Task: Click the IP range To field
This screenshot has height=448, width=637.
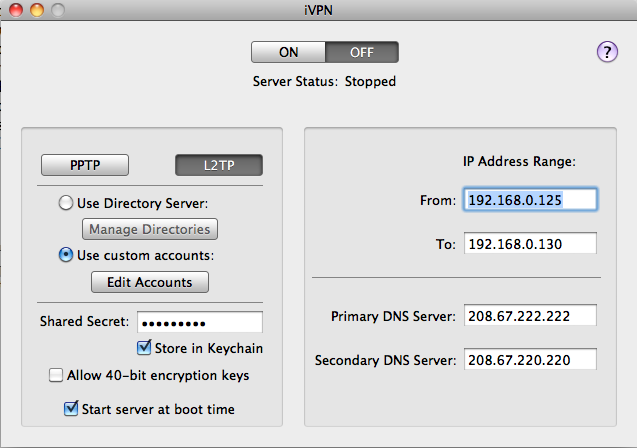Action: pos(530,243)
